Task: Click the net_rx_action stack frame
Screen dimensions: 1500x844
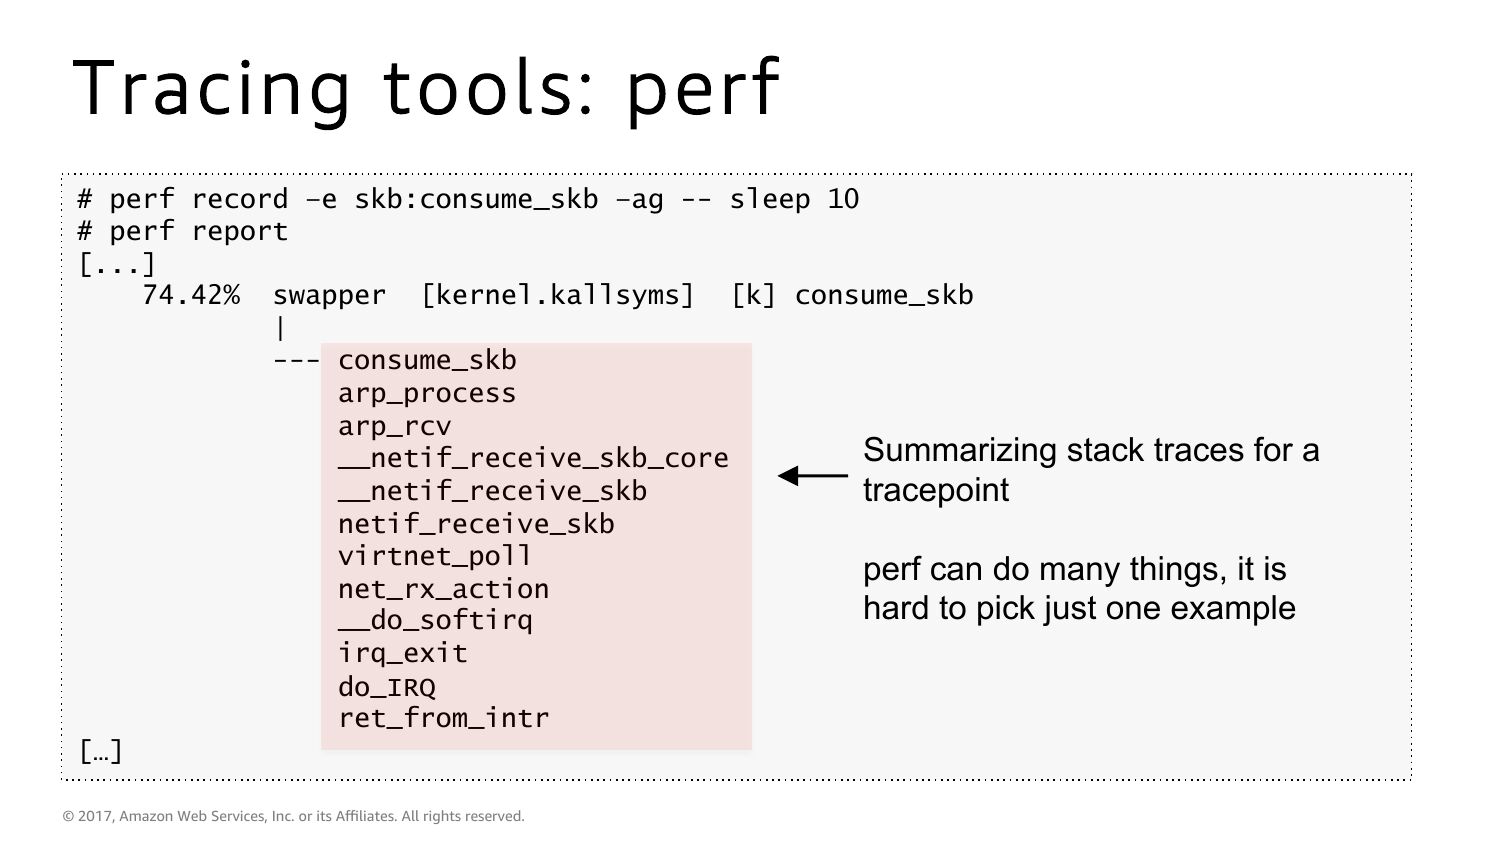Action: pyautogui.click(x=443, y=589)
